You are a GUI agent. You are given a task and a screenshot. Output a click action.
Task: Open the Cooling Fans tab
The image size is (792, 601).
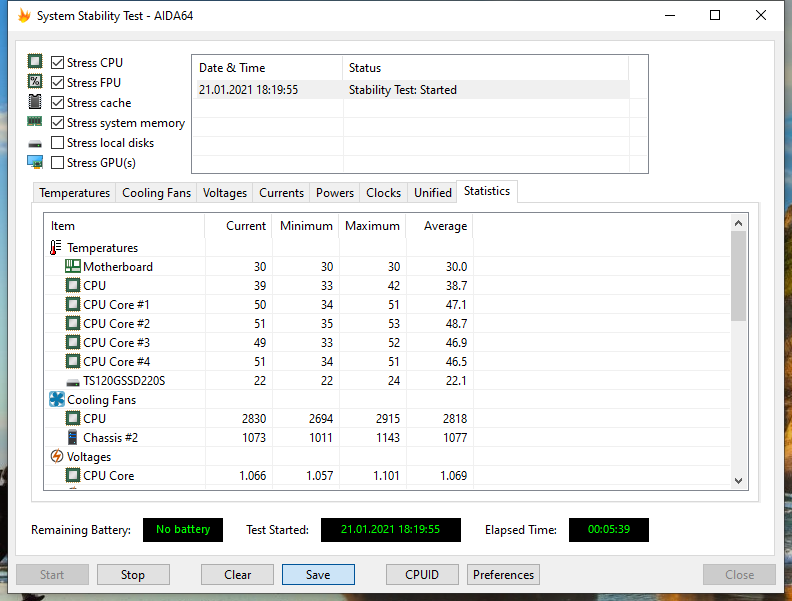click(156, 193)
